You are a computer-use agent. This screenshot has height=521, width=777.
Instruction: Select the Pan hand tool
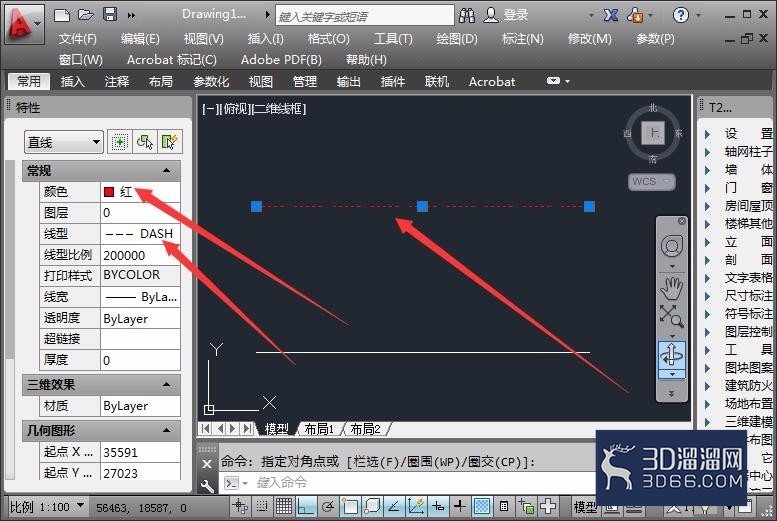pyautogui.click(x=671, y=288)
